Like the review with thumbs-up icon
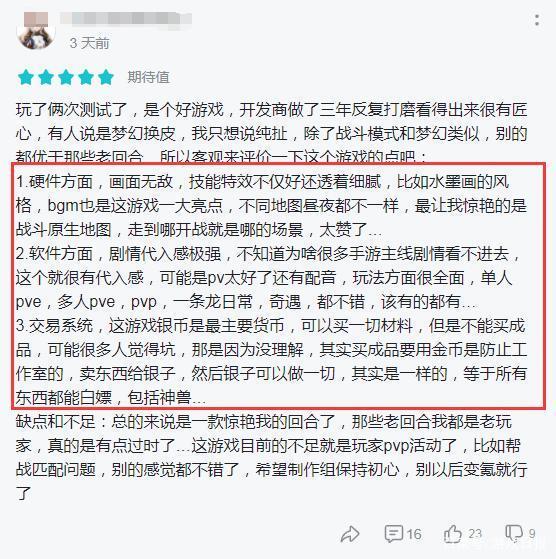This screenshot has height=559, width=556. tap(452, 534)
